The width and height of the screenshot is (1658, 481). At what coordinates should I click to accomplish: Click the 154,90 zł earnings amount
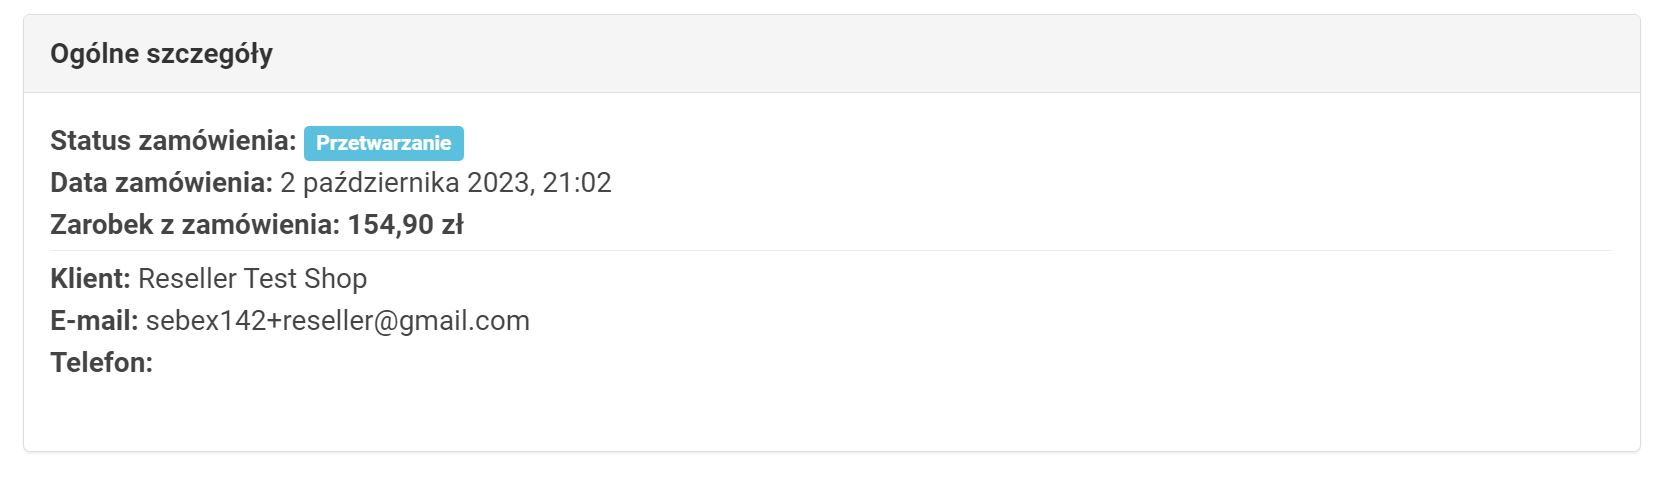405,225
